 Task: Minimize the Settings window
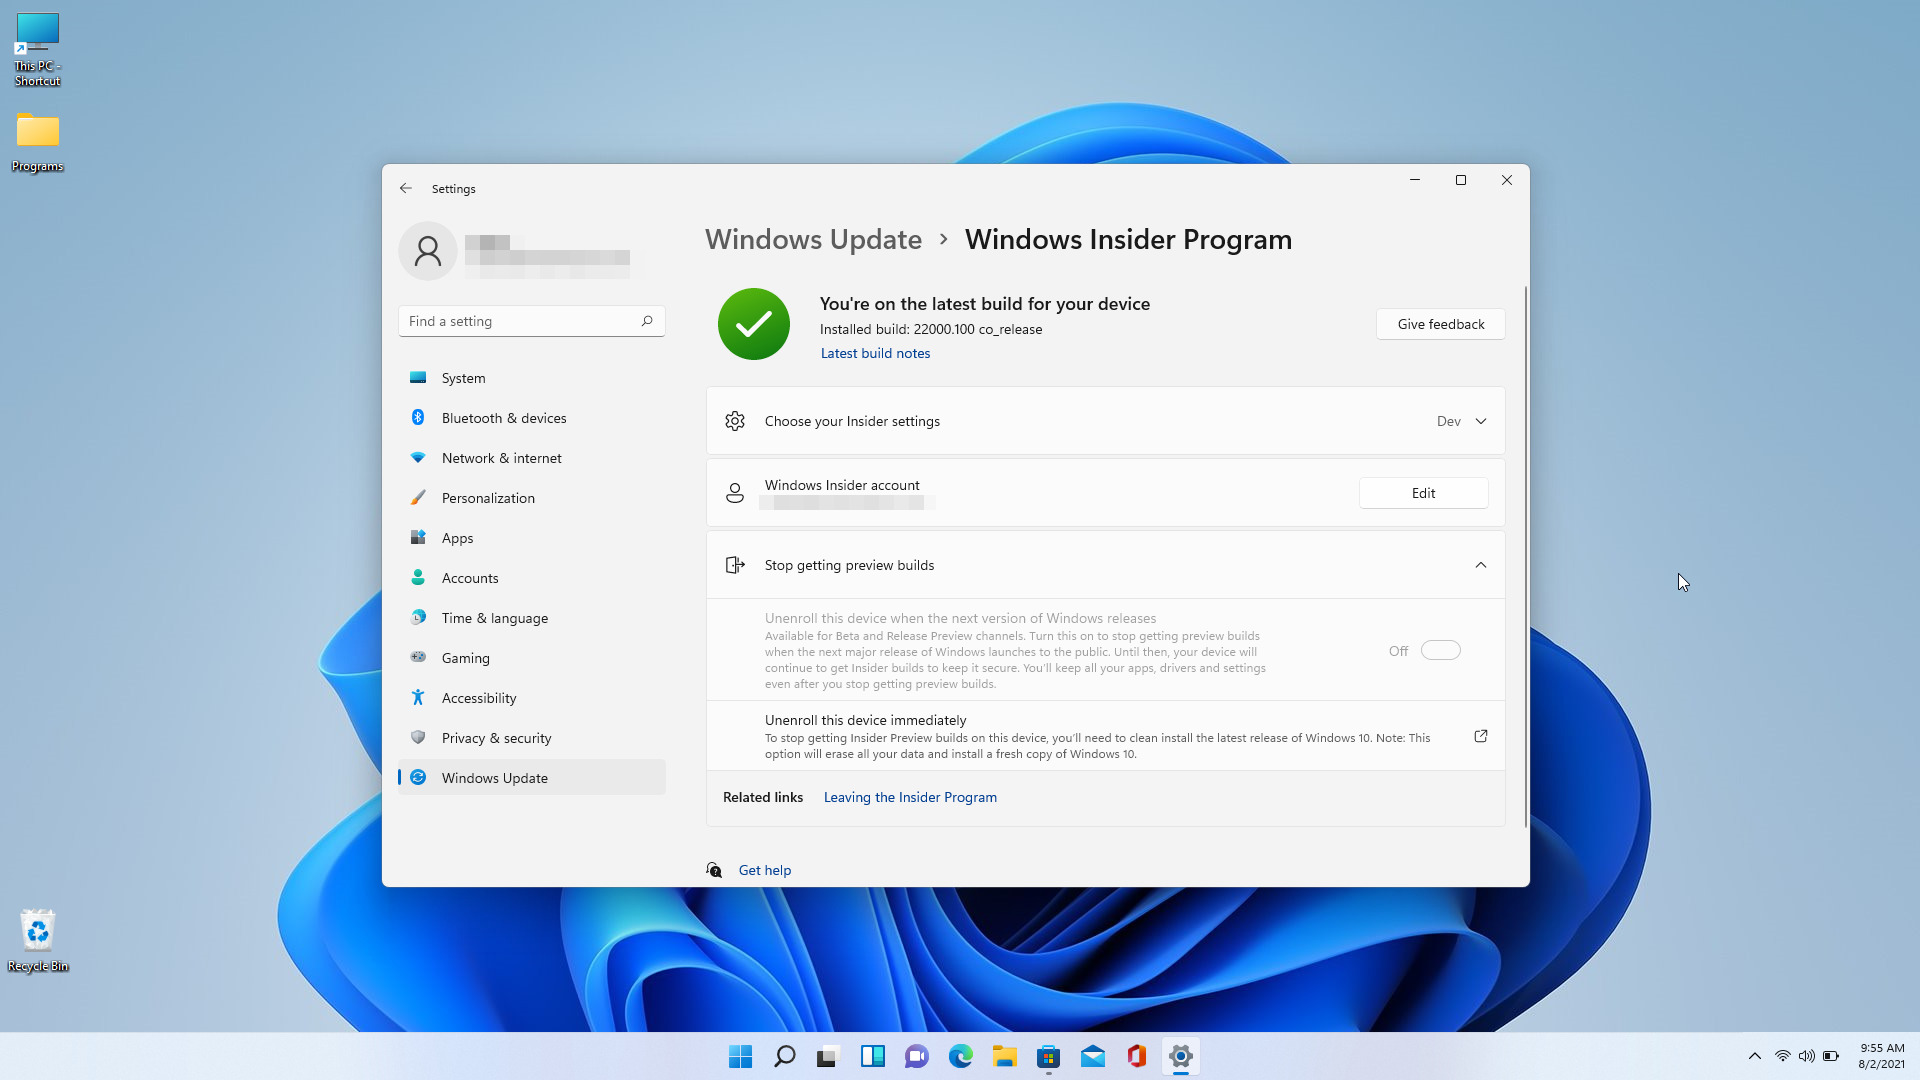(1414, 180)
